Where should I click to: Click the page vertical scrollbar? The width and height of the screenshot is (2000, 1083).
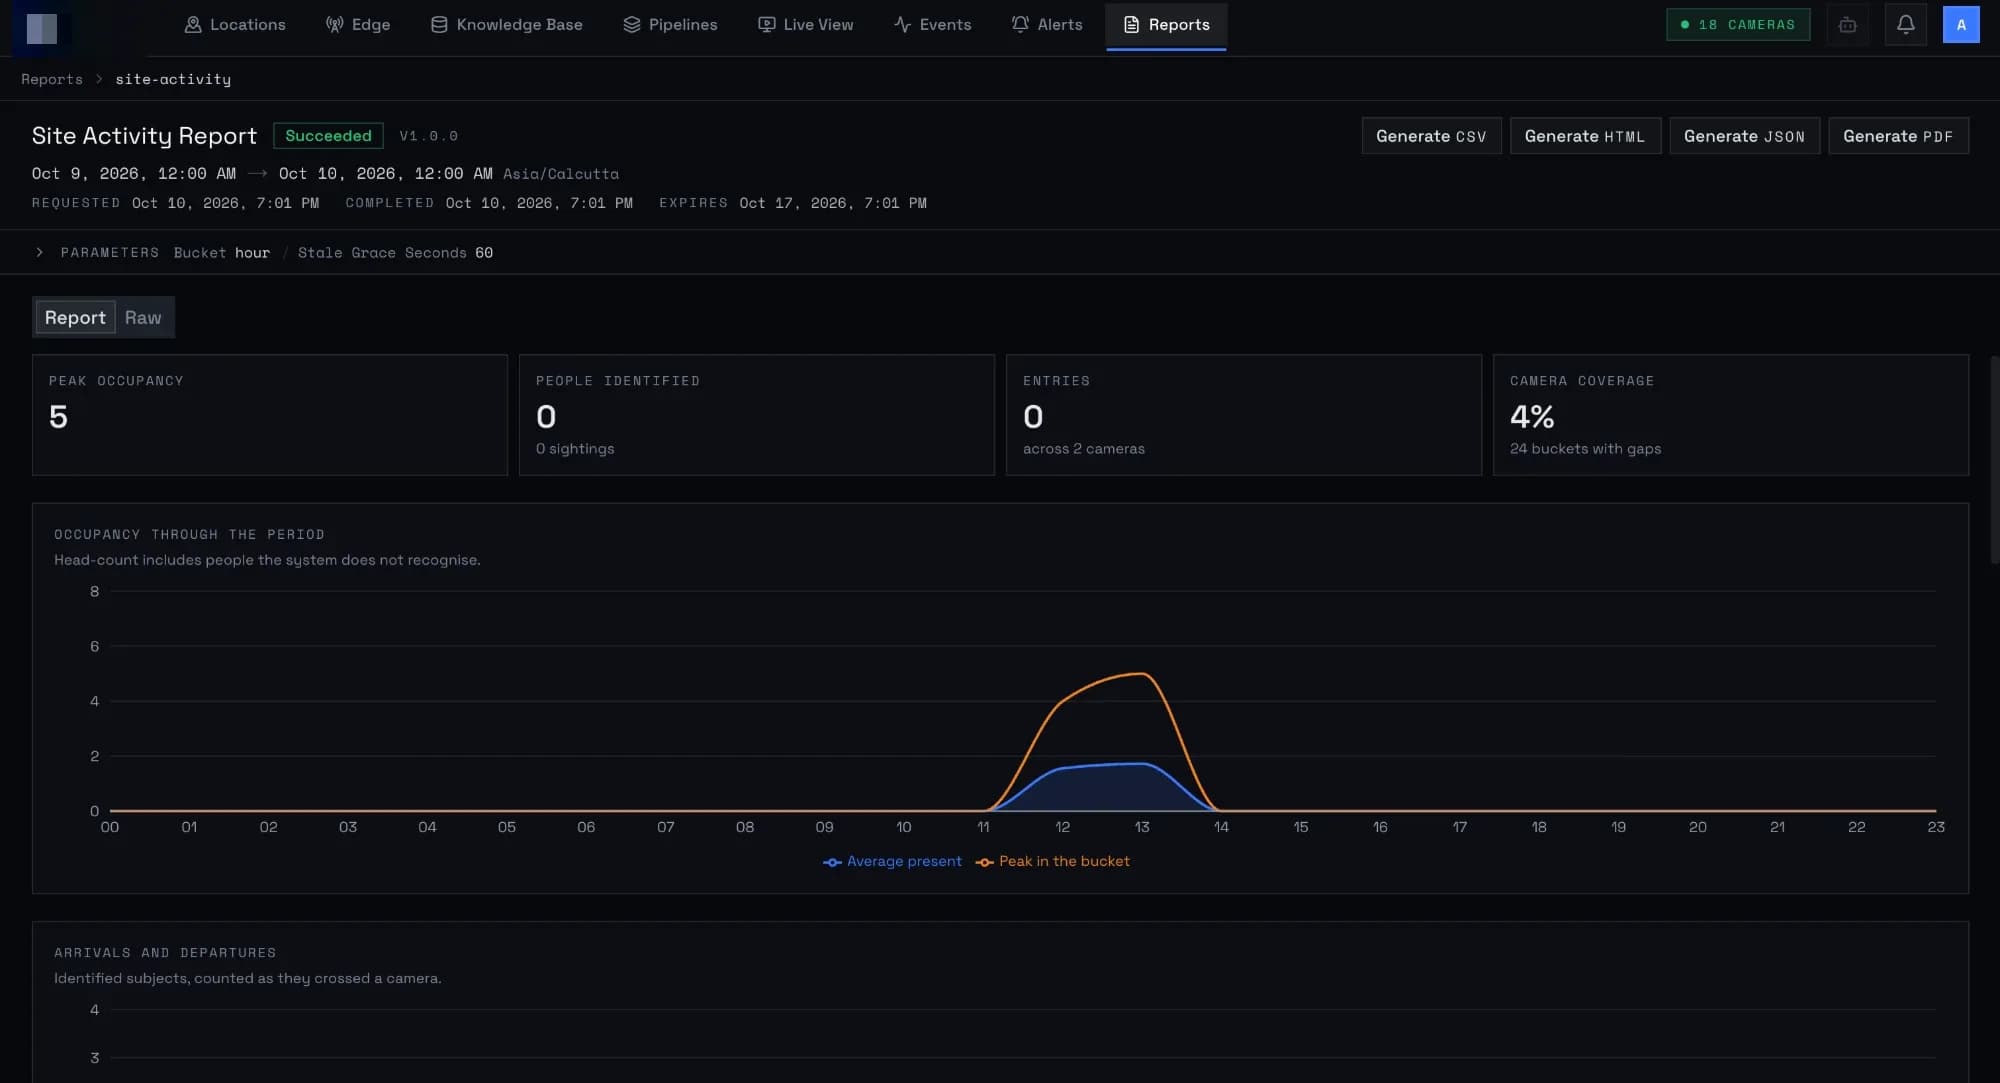(1994, 460)
